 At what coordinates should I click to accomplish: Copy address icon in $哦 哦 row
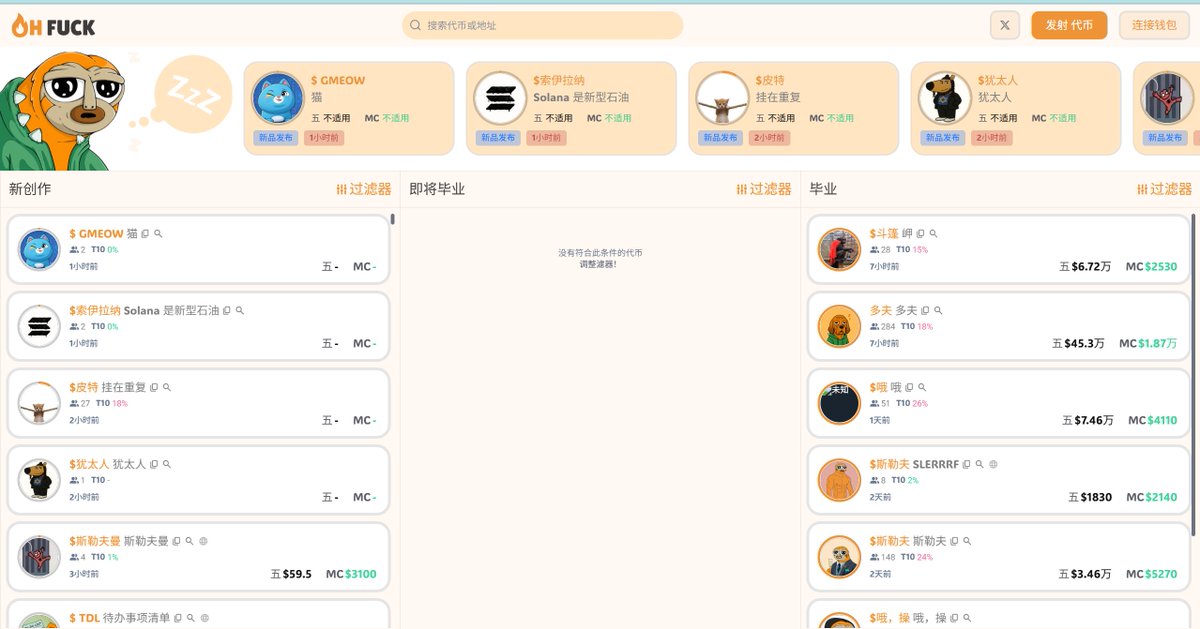909,387
